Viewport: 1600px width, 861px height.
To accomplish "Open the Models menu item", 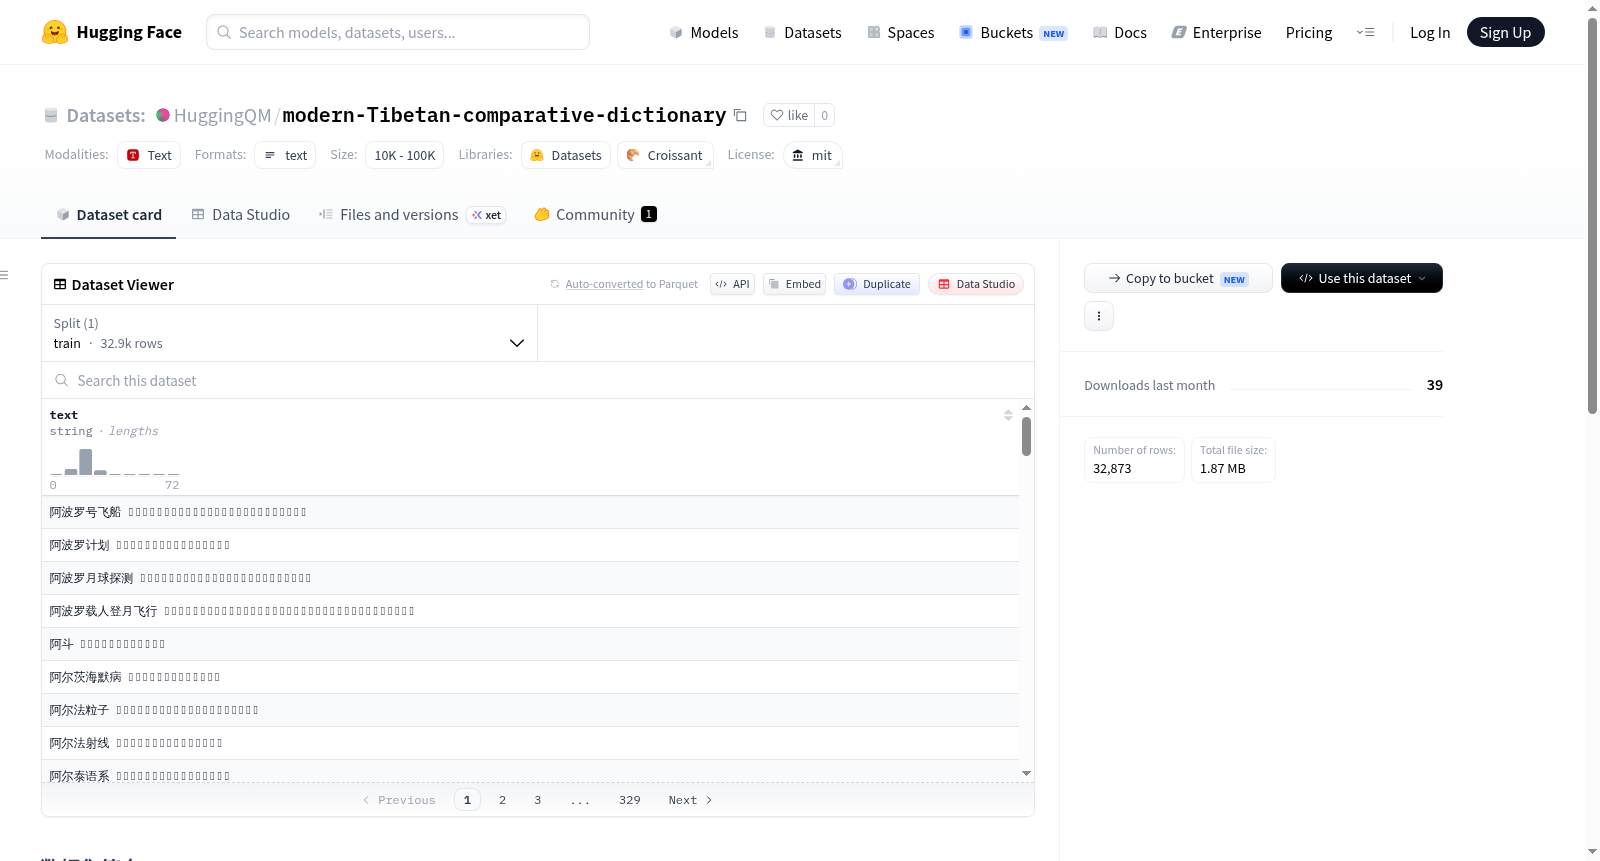I will [x=704, y=32].
